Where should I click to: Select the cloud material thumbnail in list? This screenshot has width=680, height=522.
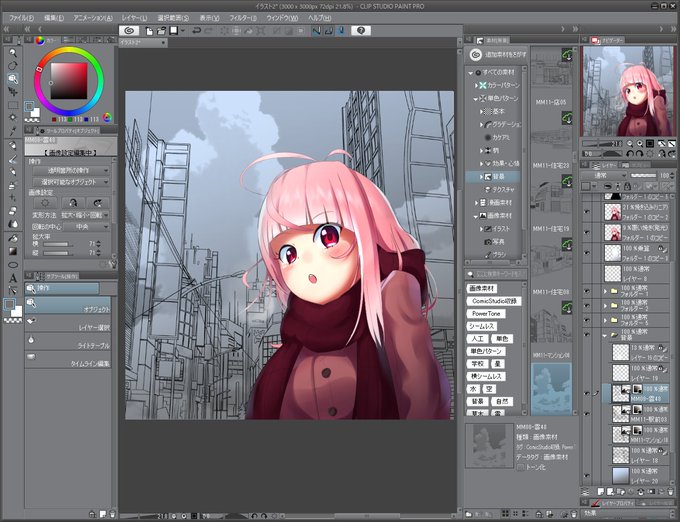pyautogui.click(x=551, y=389)
